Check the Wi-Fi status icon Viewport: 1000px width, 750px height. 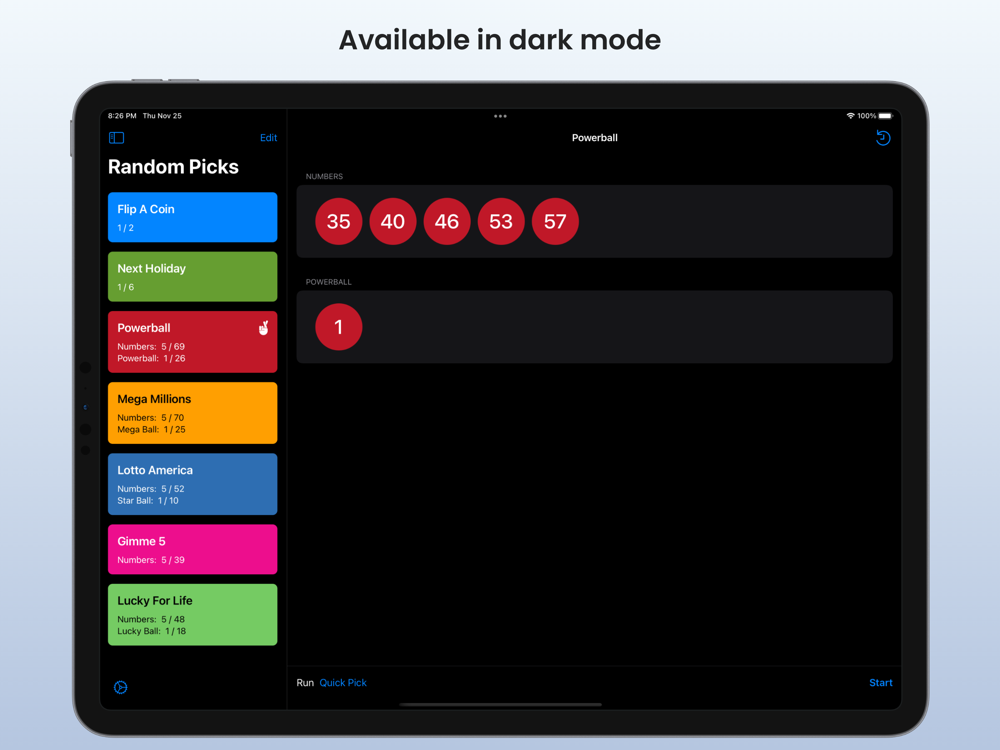point(850,116)
